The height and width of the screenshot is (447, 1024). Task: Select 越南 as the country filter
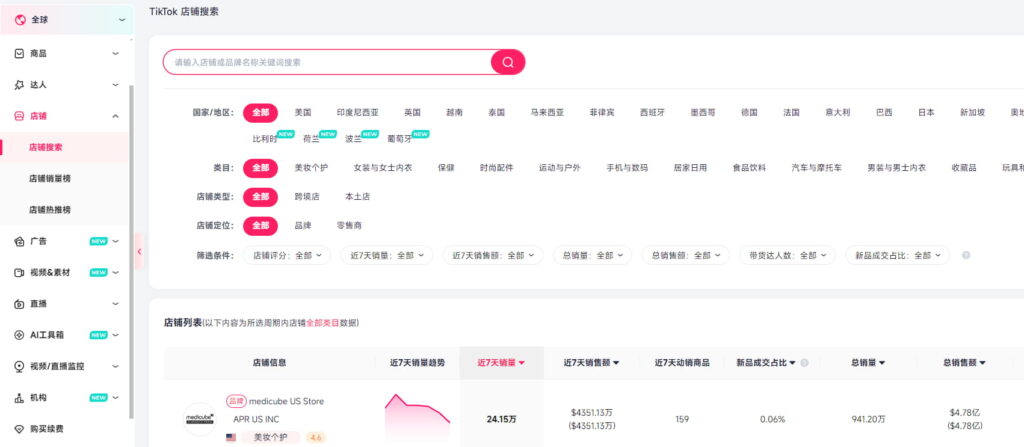point(455,112)
